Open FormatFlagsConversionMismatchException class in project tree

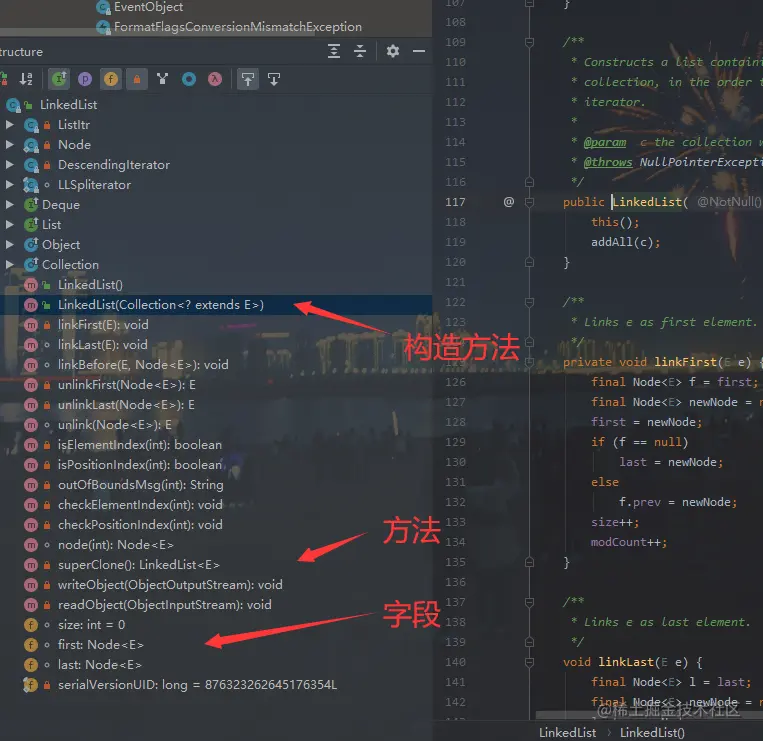(237, 26)
